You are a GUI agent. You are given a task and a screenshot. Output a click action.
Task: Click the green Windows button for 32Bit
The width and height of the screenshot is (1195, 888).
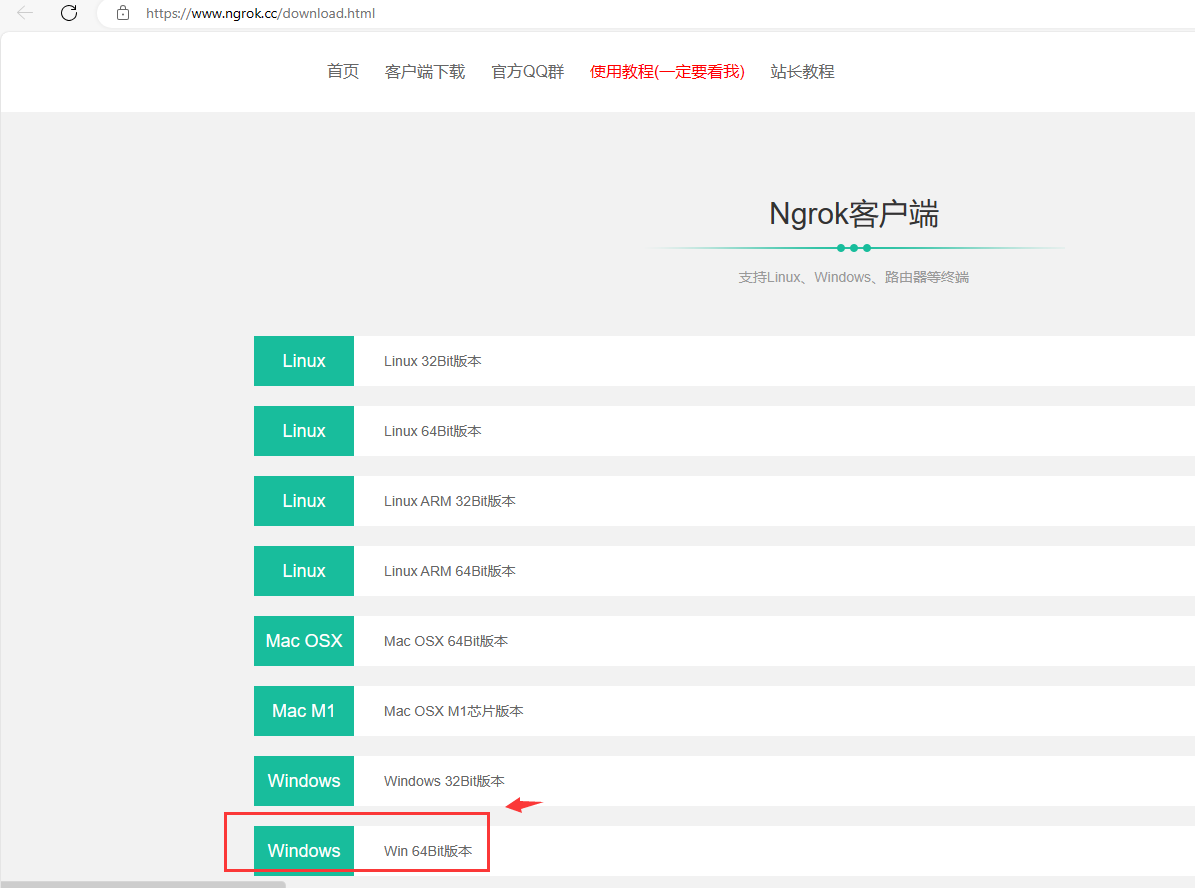pyautogui.click(x=304, y=781)
